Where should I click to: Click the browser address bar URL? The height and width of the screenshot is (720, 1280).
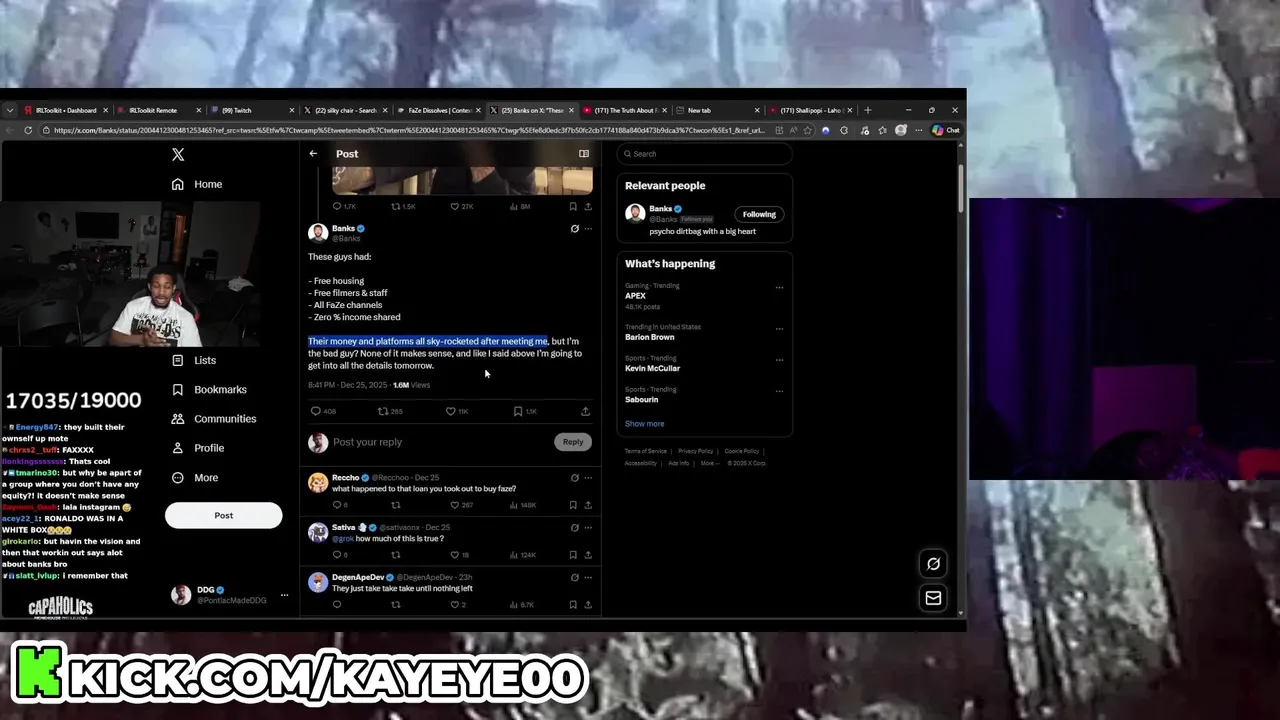pyautogui.click(x=410, y=130)
